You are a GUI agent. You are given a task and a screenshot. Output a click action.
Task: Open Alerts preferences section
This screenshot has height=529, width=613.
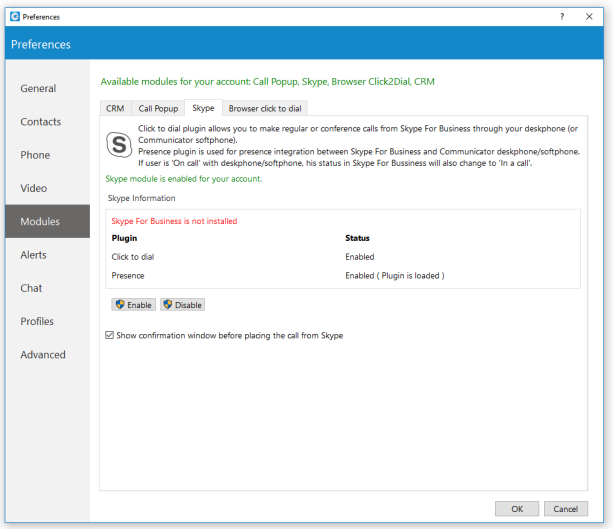tap(47, 255)
